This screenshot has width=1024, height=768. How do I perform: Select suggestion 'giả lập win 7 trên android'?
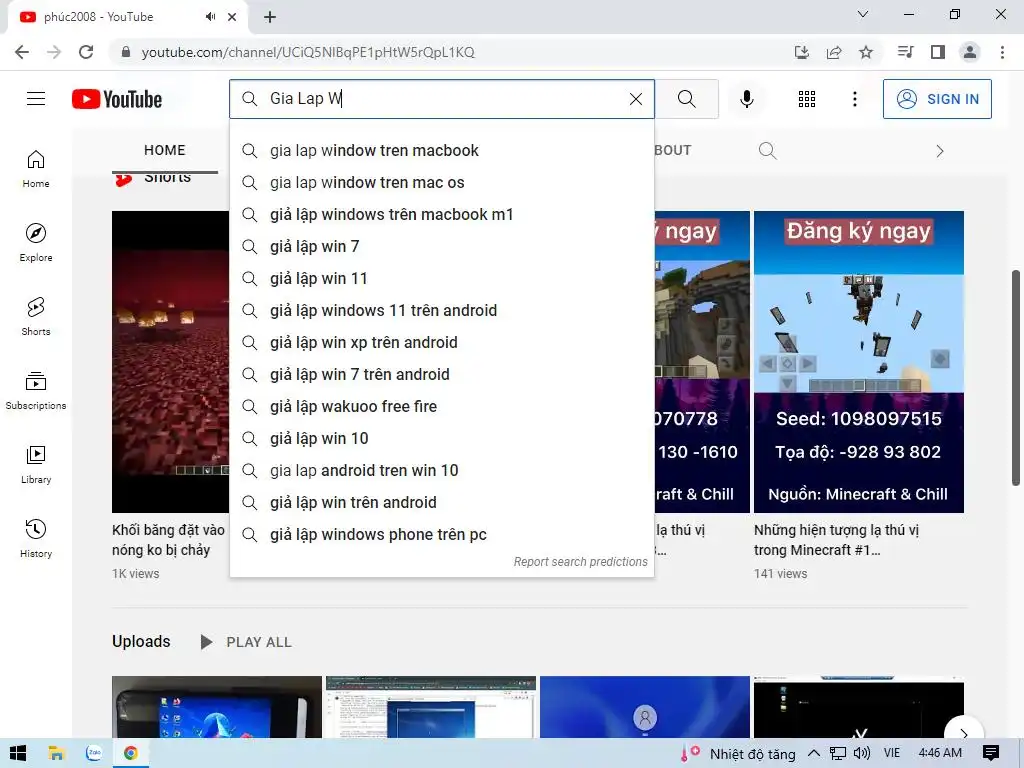coord(441,374)
